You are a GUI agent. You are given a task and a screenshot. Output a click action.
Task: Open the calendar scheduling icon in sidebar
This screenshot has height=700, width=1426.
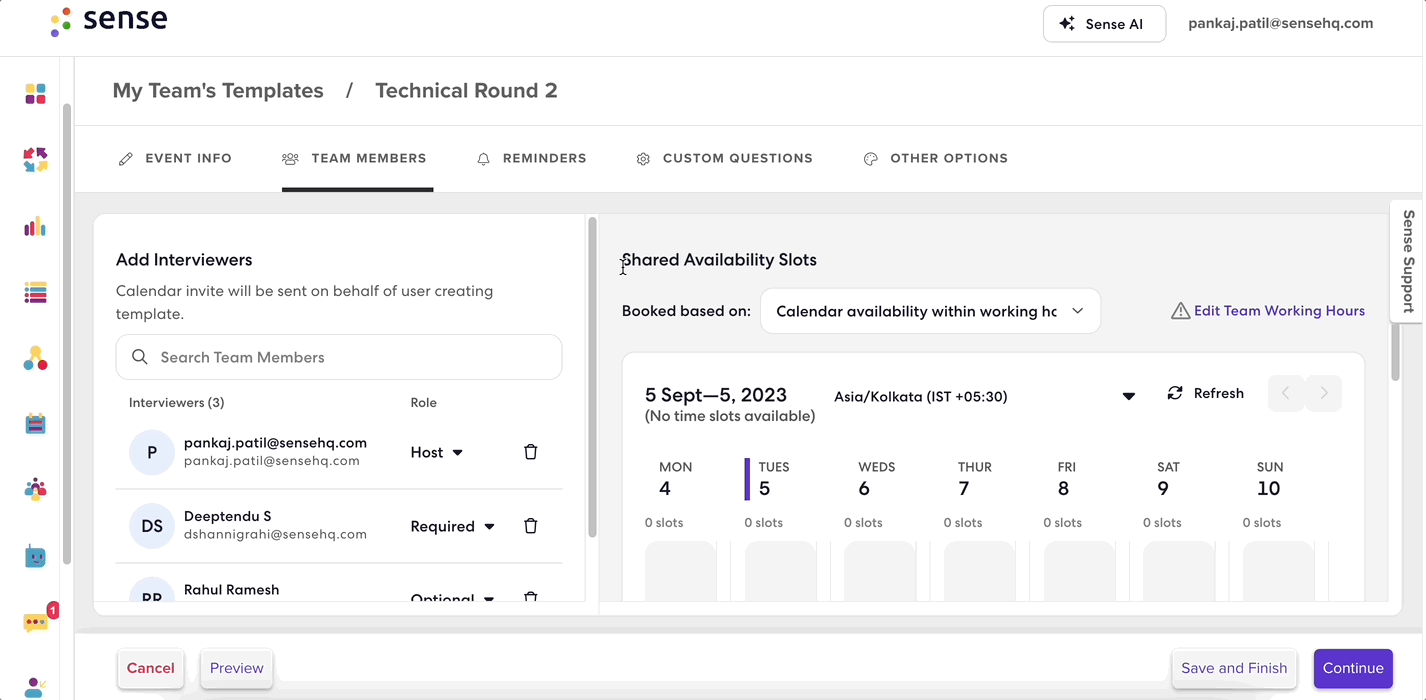click(35, 424)
